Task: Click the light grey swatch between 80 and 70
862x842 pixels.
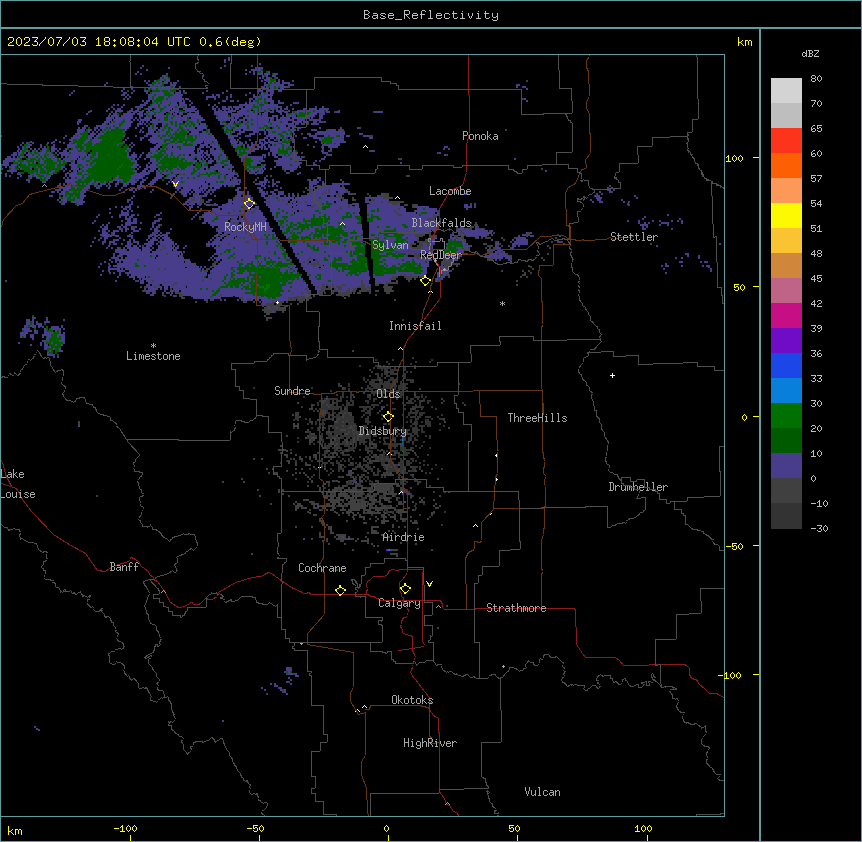Action: tap(786, 91)
